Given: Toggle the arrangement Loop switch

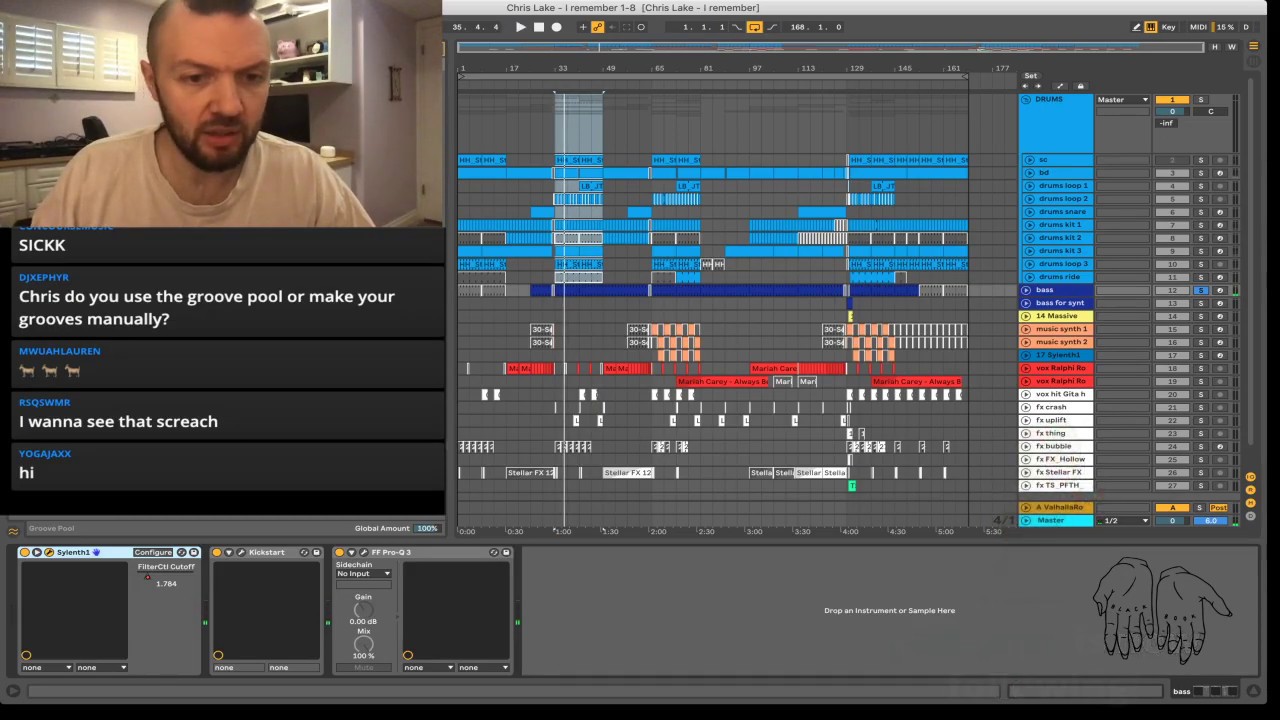Looking at the screenshot, I should tap(755, 27).
